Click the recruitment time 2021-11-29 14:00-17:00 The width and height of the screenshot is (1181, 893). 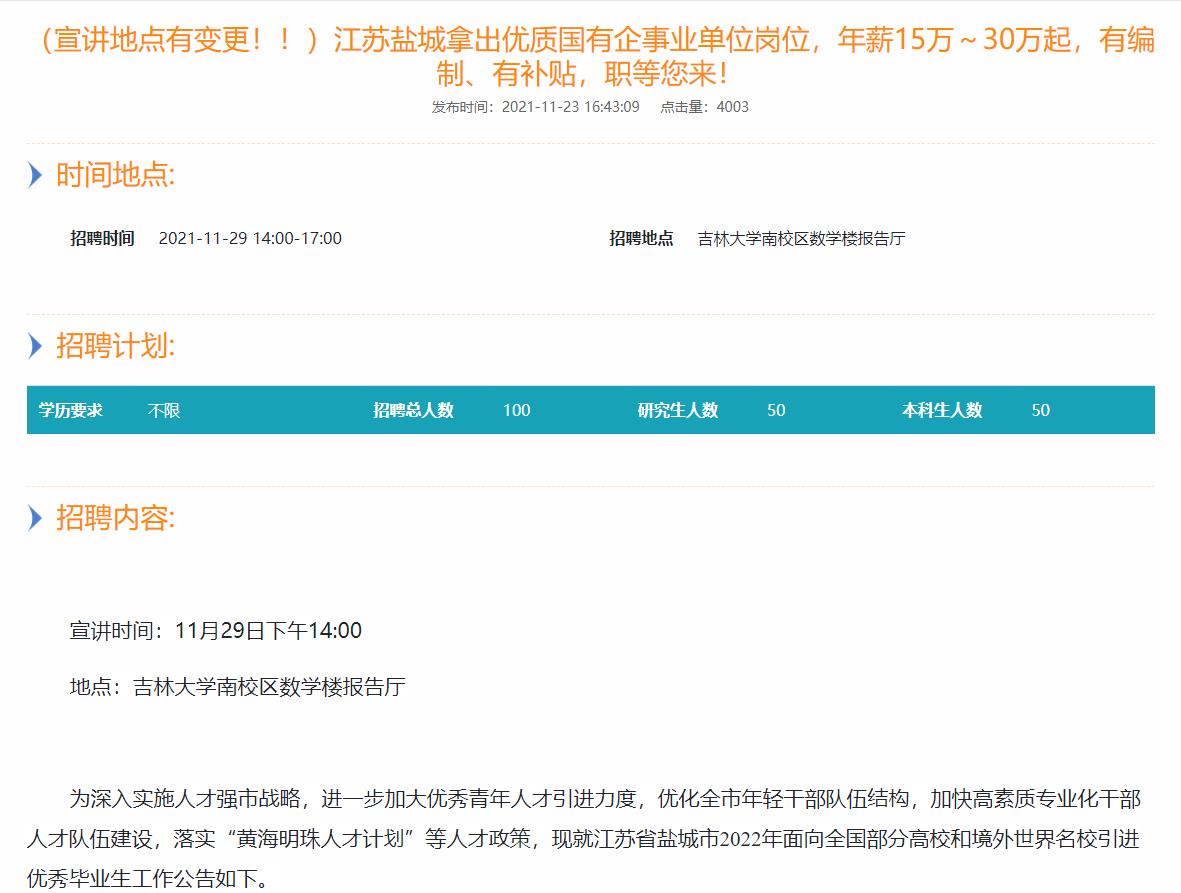point(250,238)
